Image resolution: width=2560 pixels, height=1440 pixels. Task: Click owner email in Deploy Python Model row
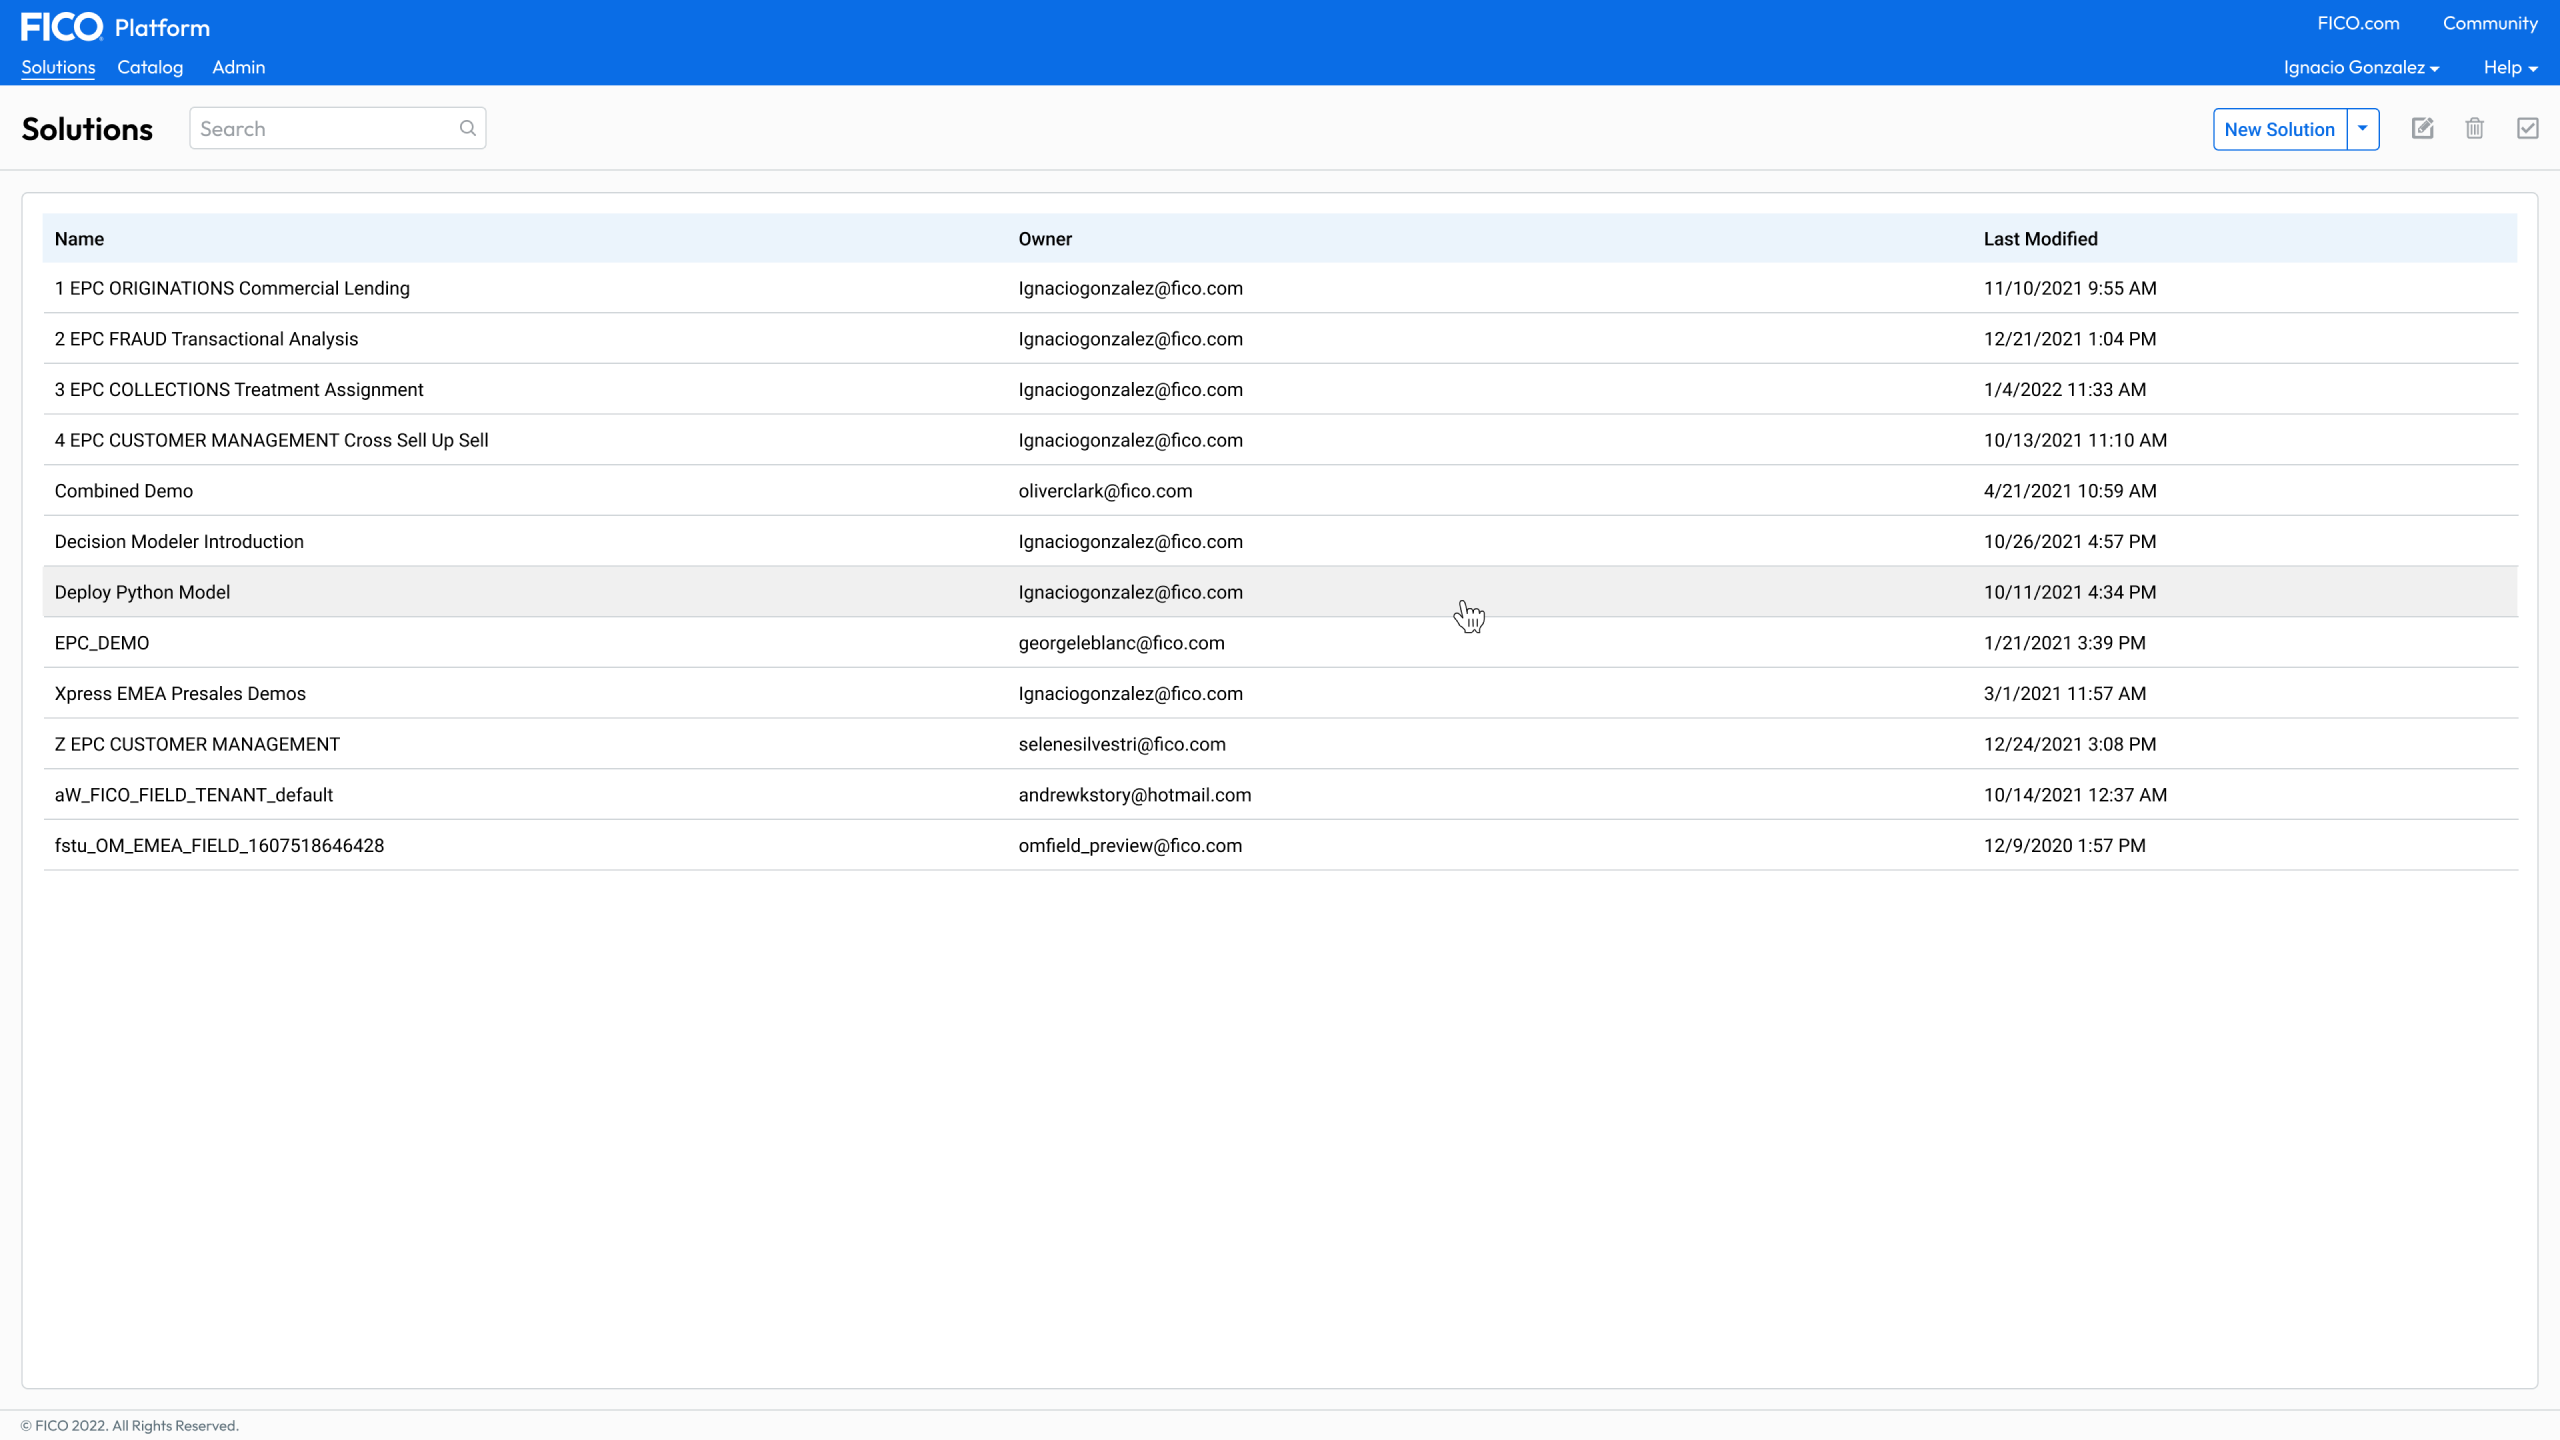point(1130,592)
